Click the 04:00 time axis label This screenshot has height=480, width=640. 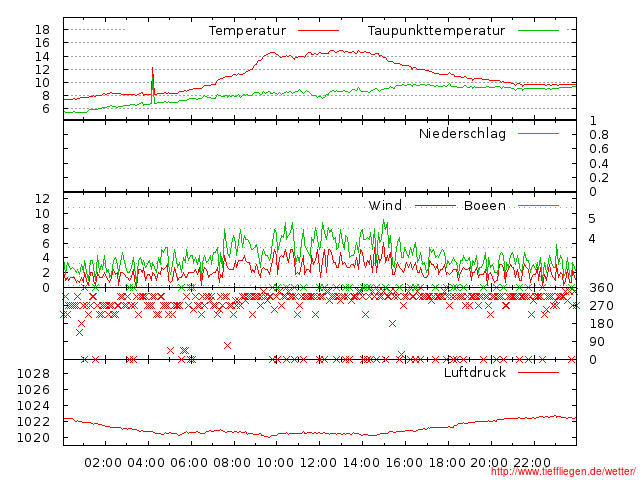coord(146,463)
